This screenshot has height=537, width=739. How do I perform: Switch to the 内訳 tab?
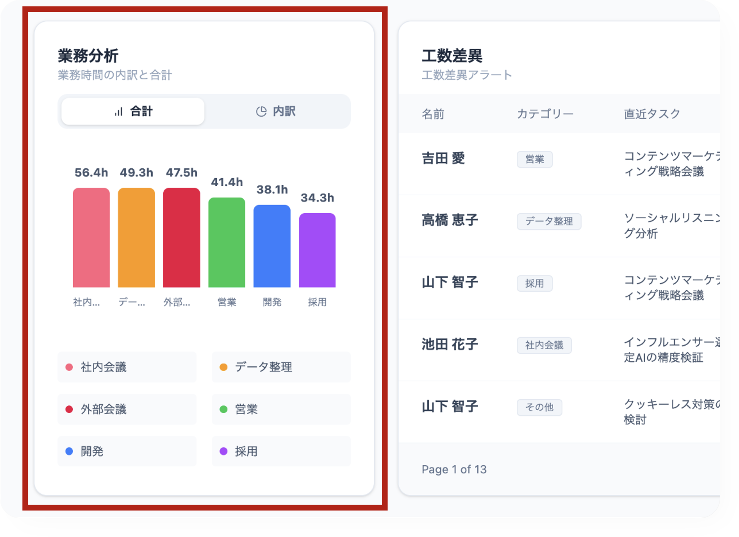click(x=276, y=111)
